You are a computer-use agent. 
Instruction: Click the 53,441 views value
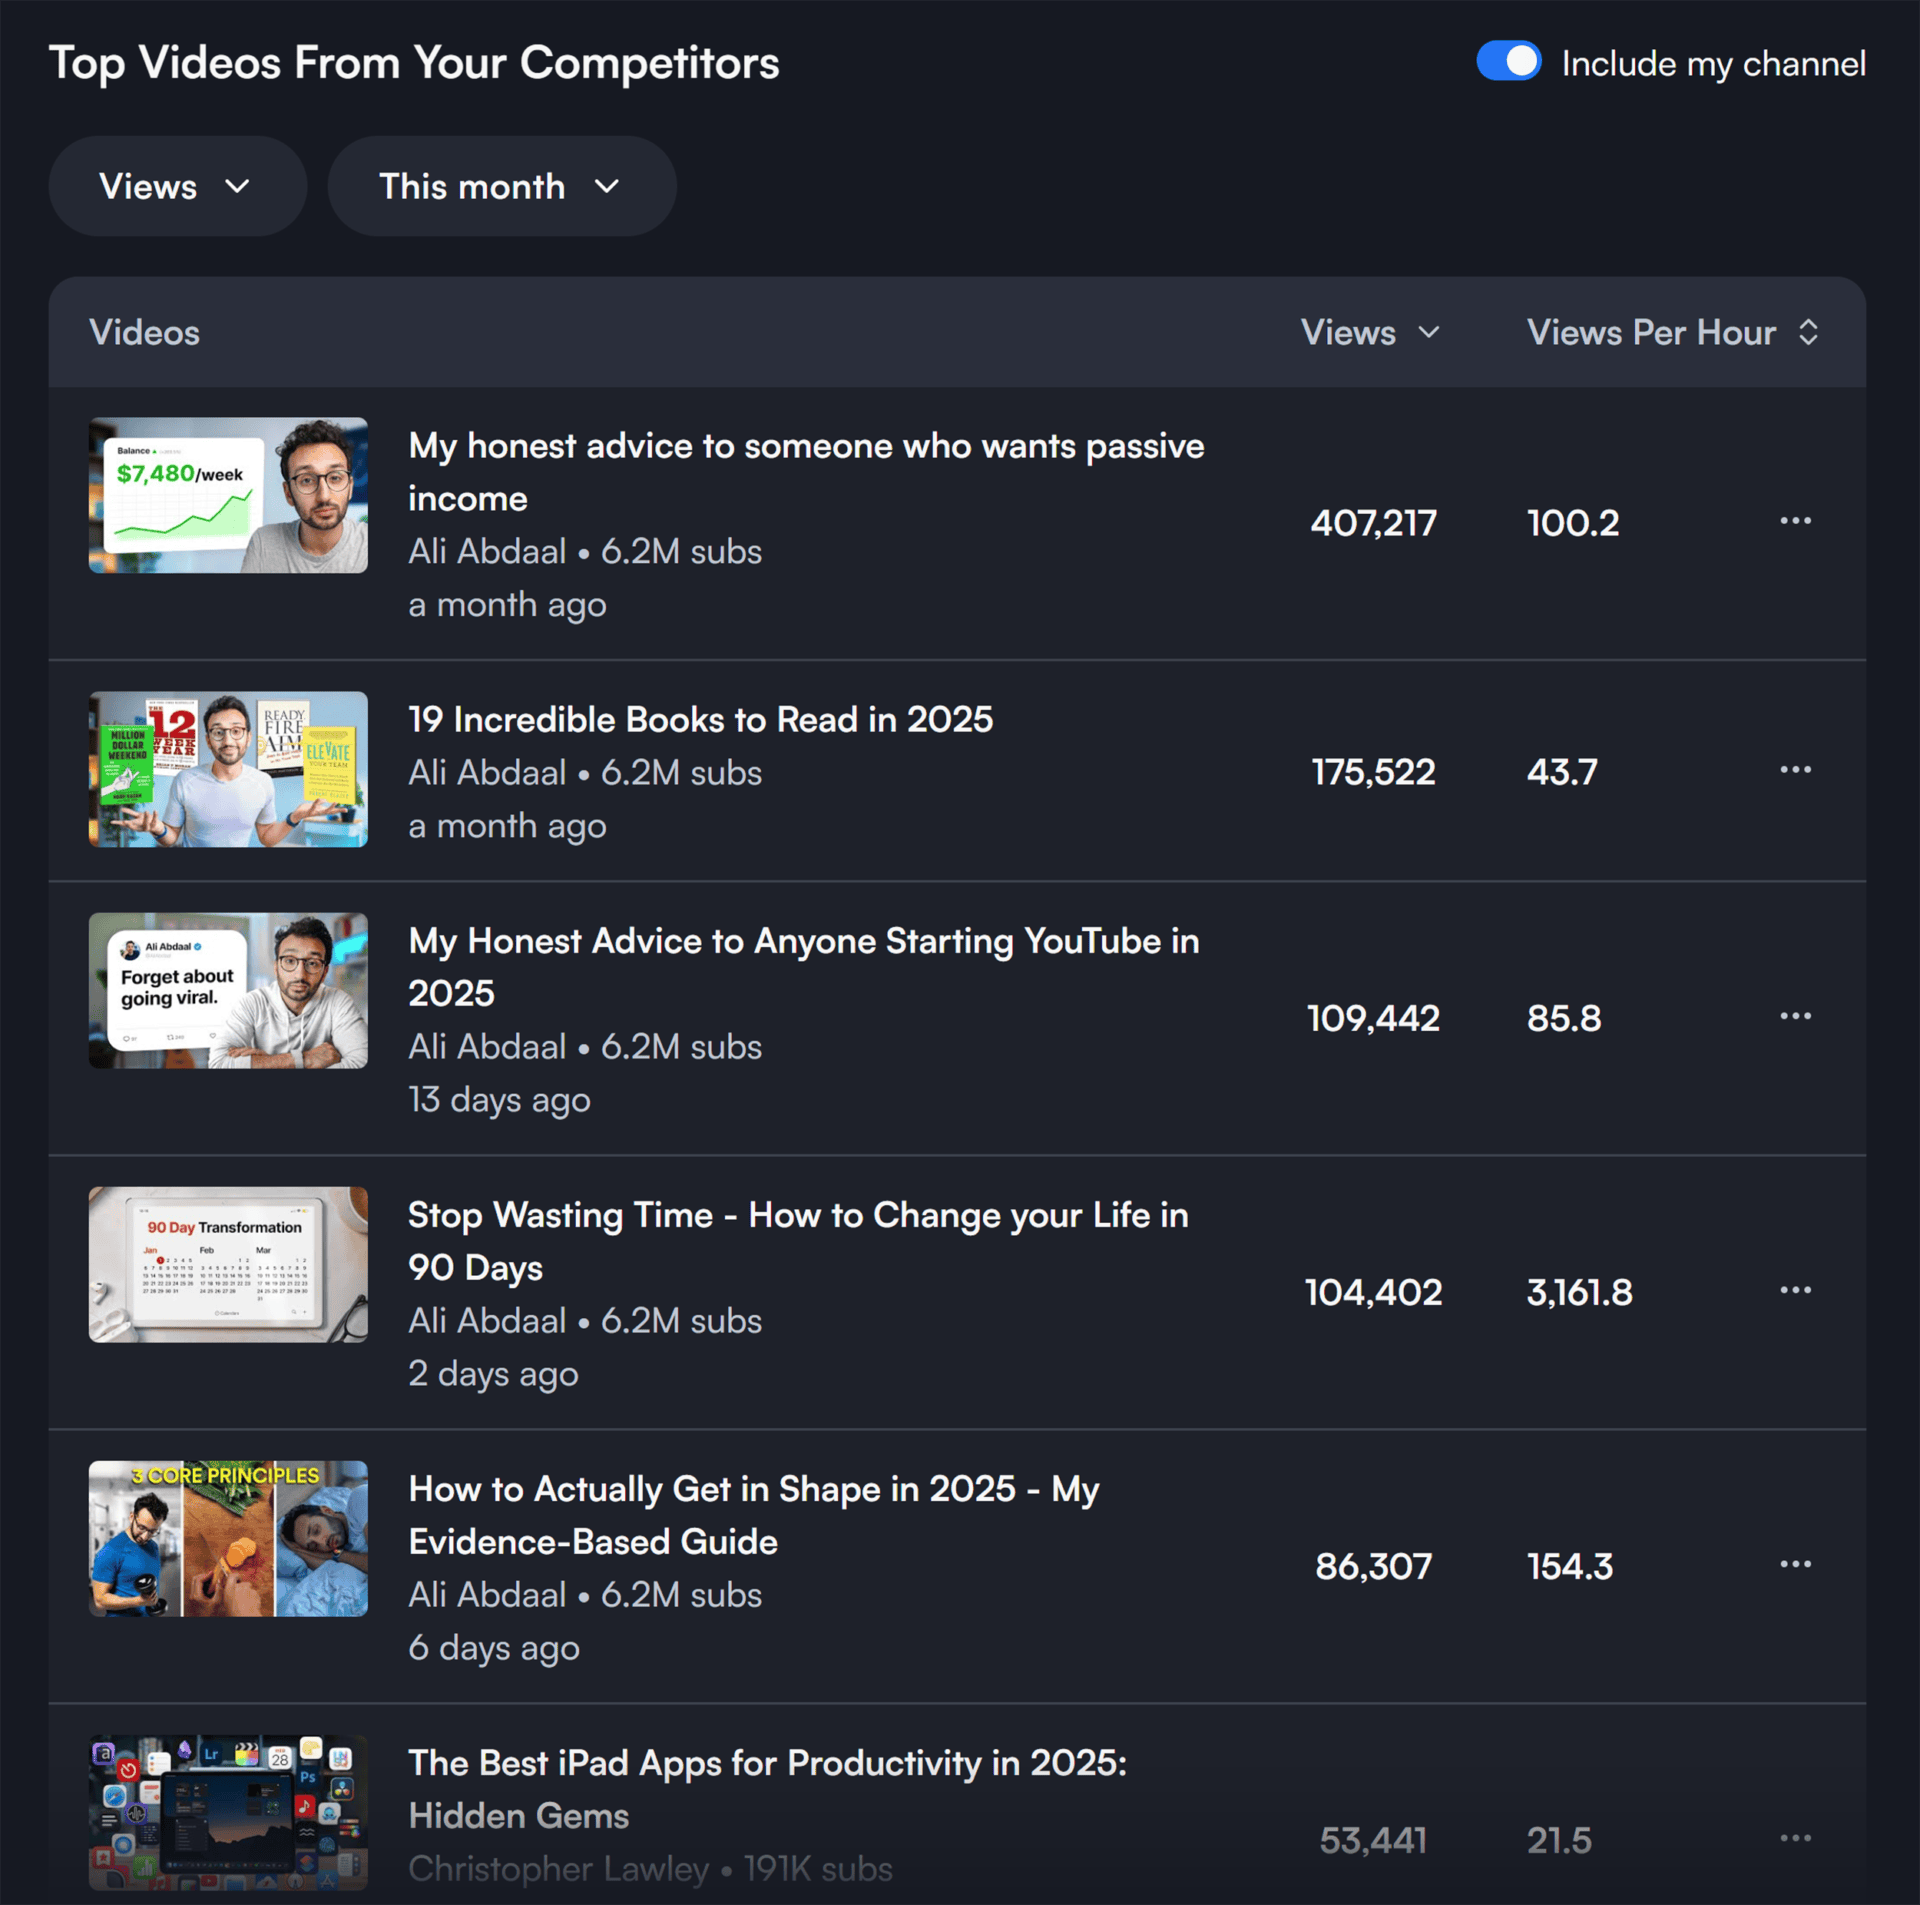[x=1373, y=1840]
